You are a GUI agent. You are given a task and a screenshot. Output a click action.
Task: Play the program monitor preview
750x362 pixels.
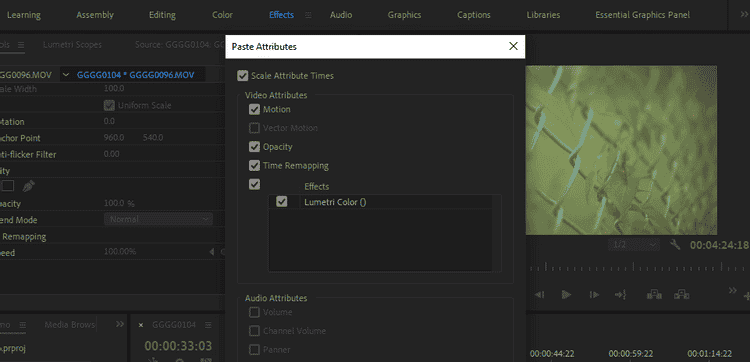566,295
